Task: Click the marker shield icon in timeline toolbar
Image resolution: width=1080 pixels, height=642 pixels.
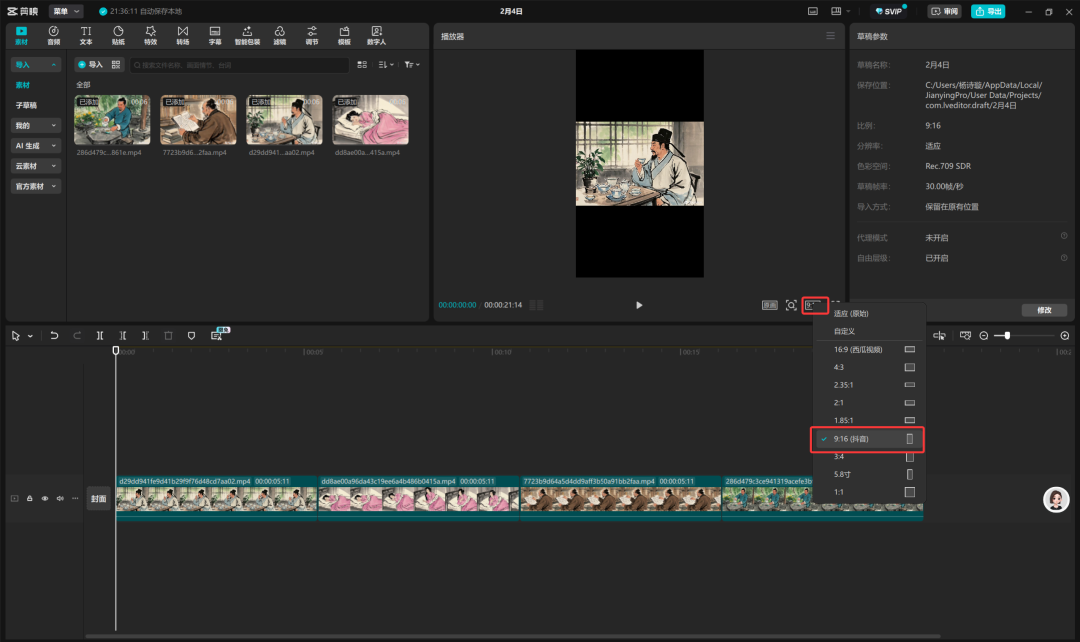Action: tap(191, 336)
